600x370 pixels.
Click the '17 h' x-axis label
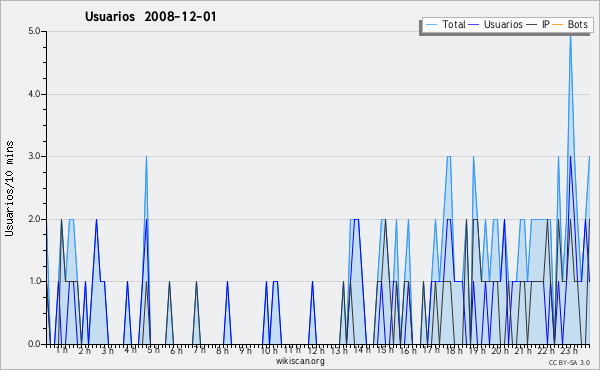[x=431, y=350]
